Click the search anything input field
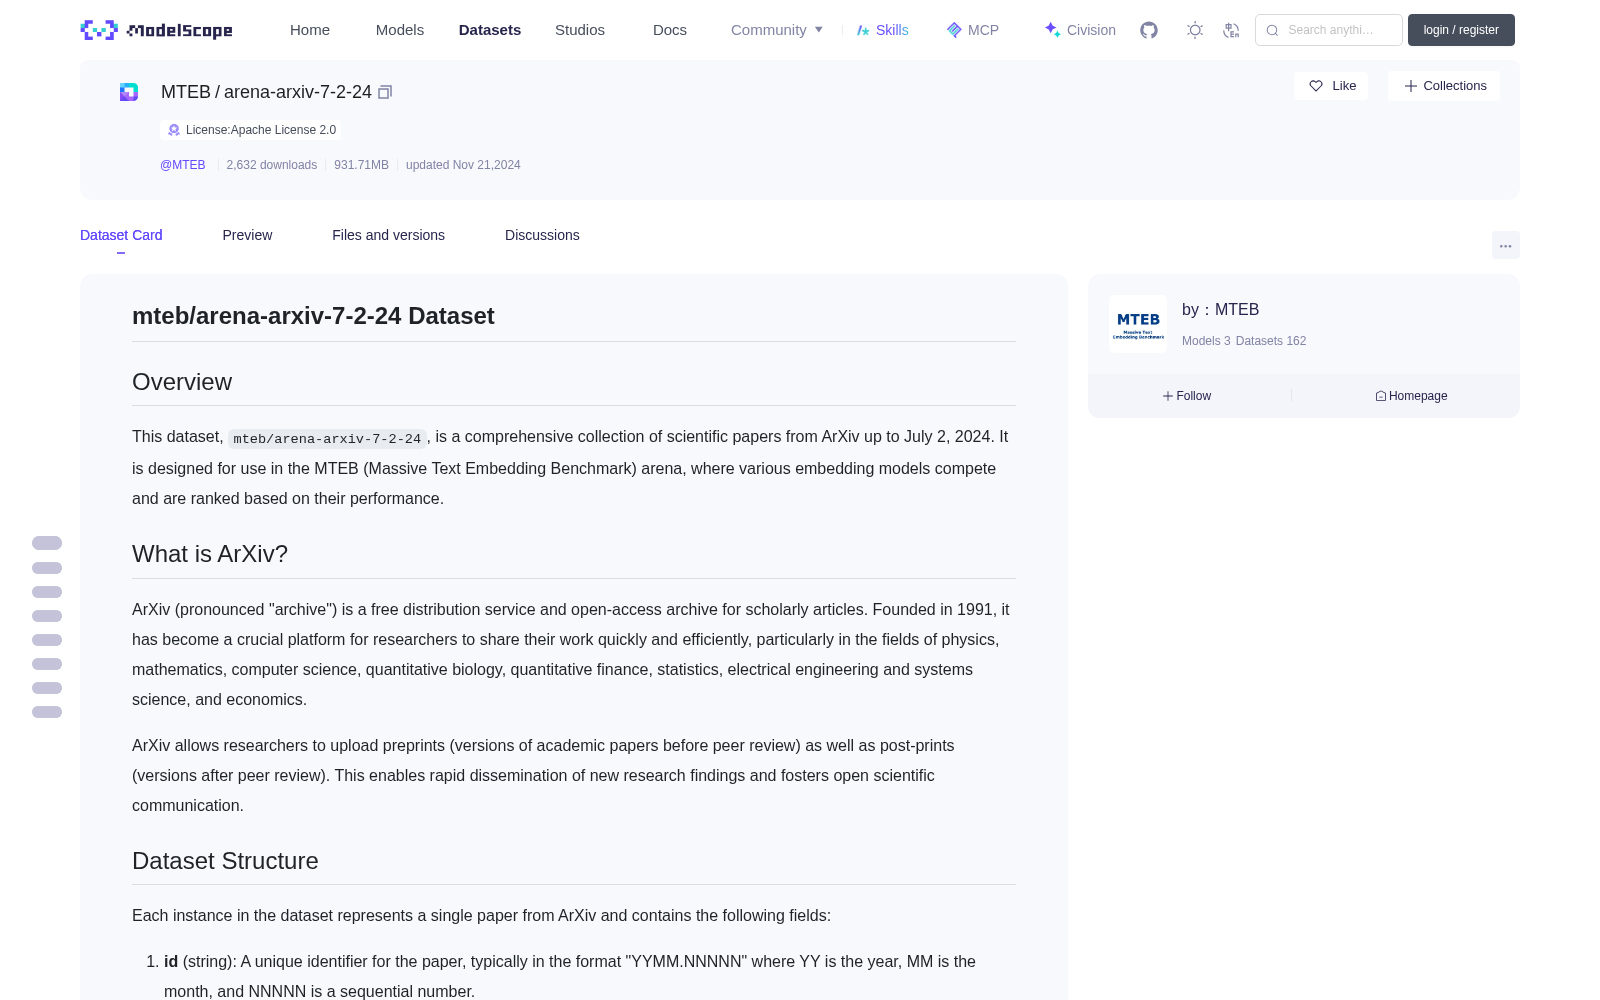Image resolution: width=1600 pixels, height=1000 pixels. pyautogui.click(x=1329, y=30)
